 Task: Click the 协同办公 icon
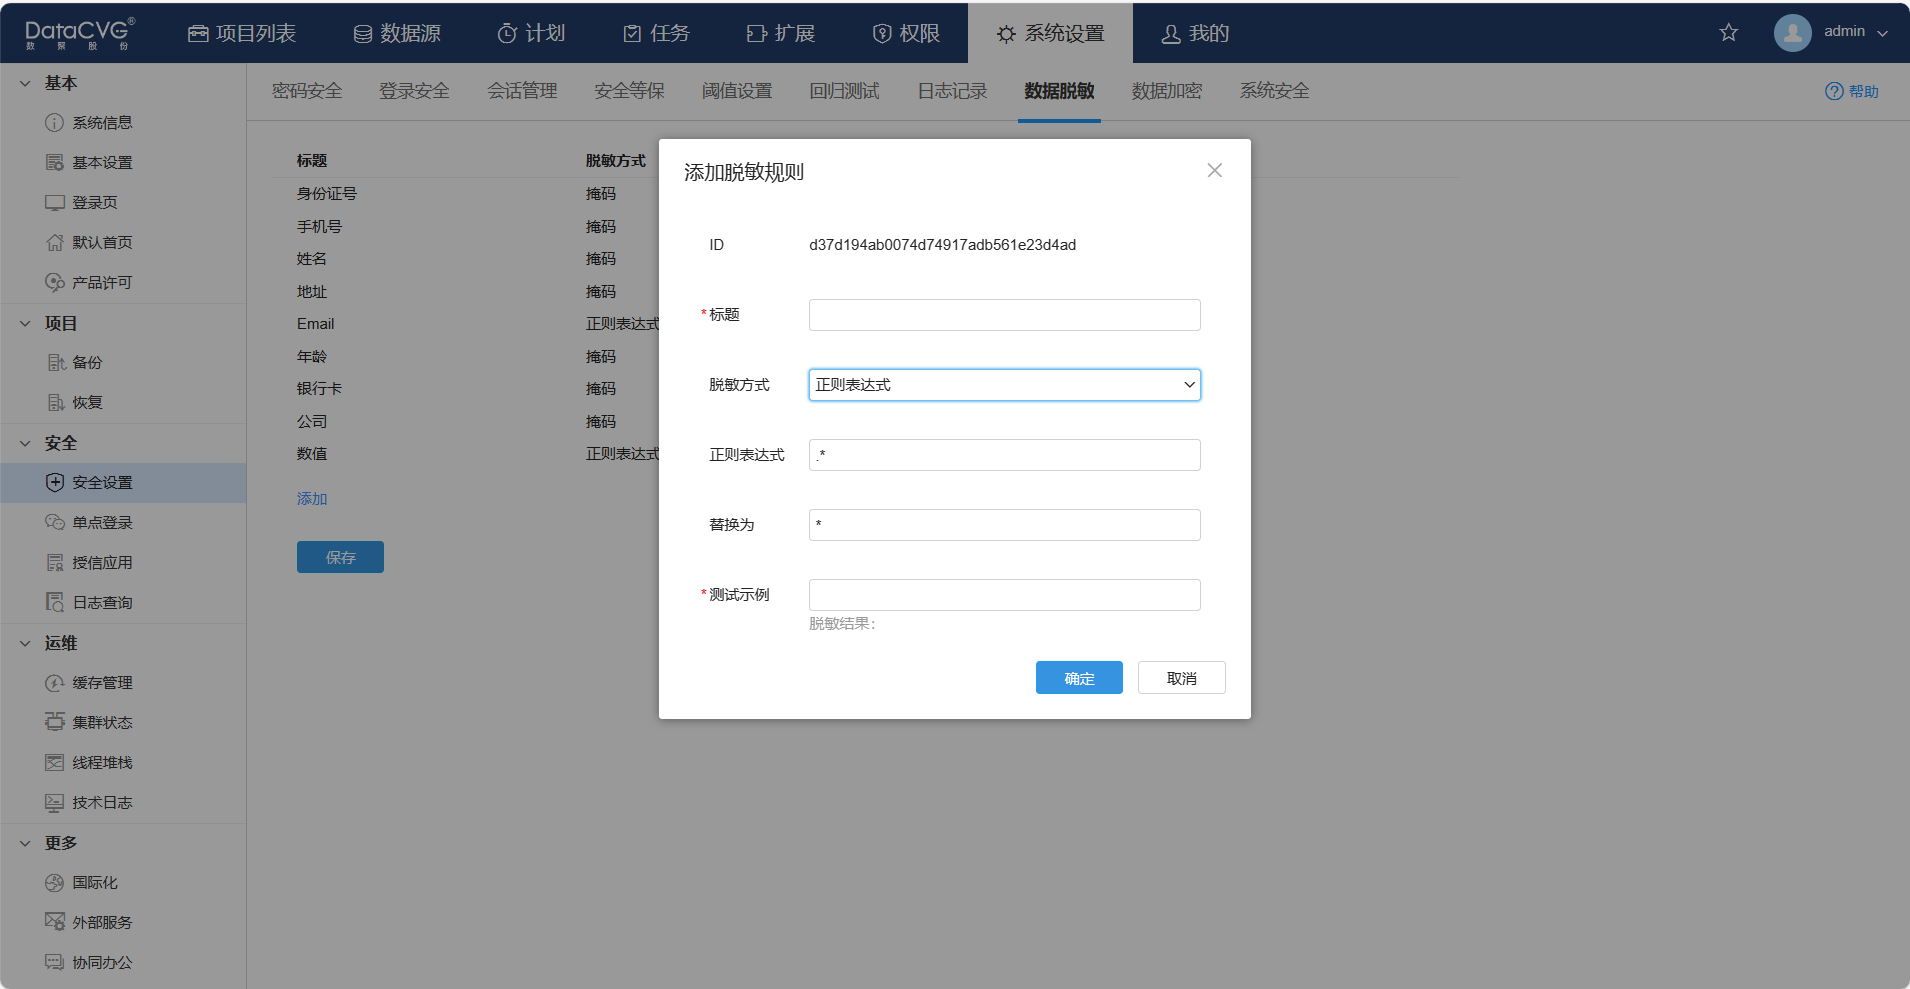tap(54, 963)
